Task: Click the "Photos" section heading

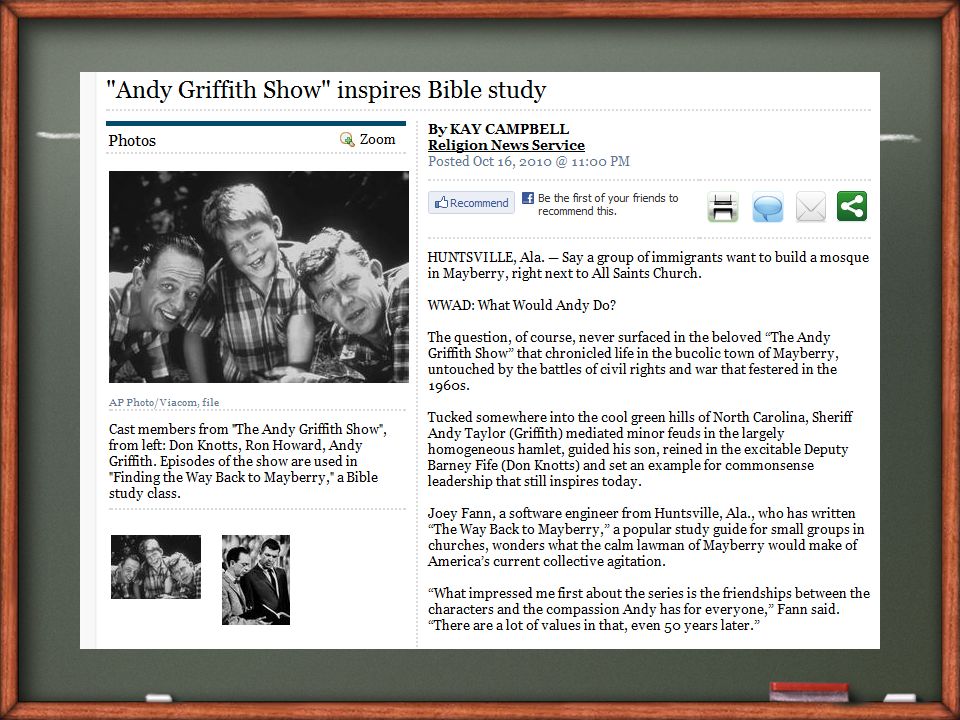Action: click(x=132, y=140)
